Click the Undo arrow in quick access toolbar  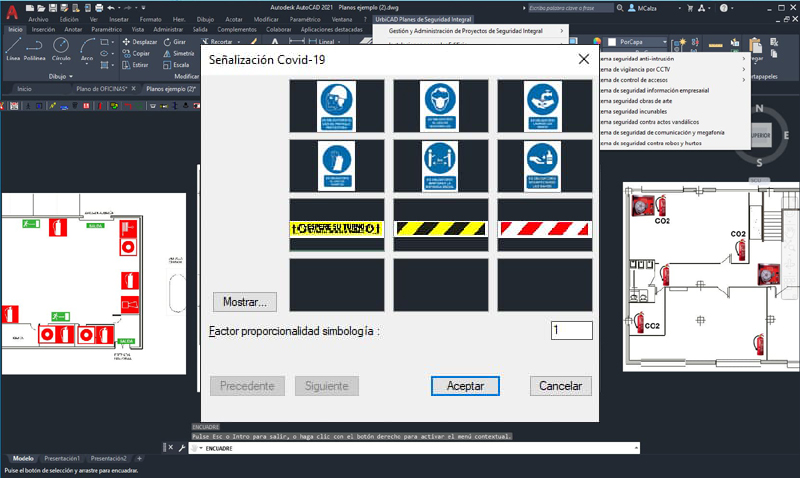[x=111, y=8]
